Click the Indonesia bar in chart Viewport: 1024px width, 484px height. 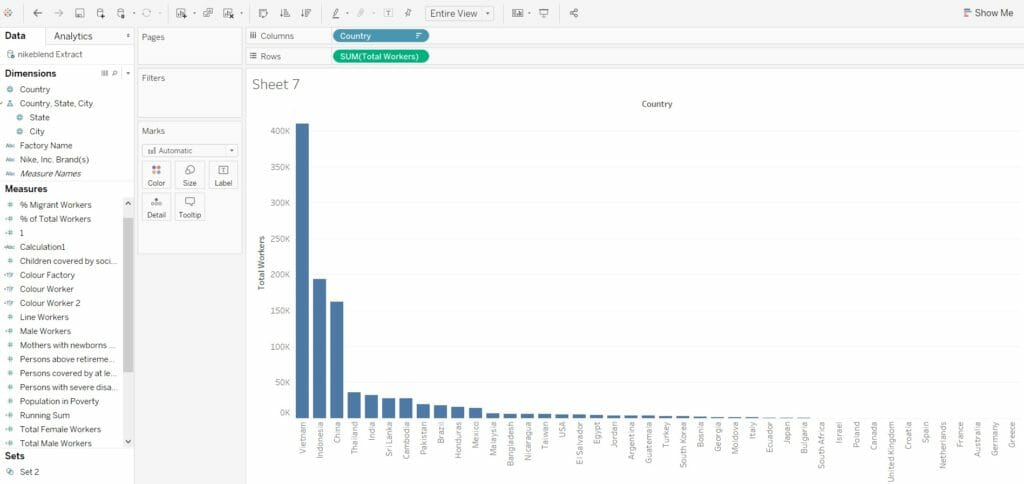click(319, 348)
